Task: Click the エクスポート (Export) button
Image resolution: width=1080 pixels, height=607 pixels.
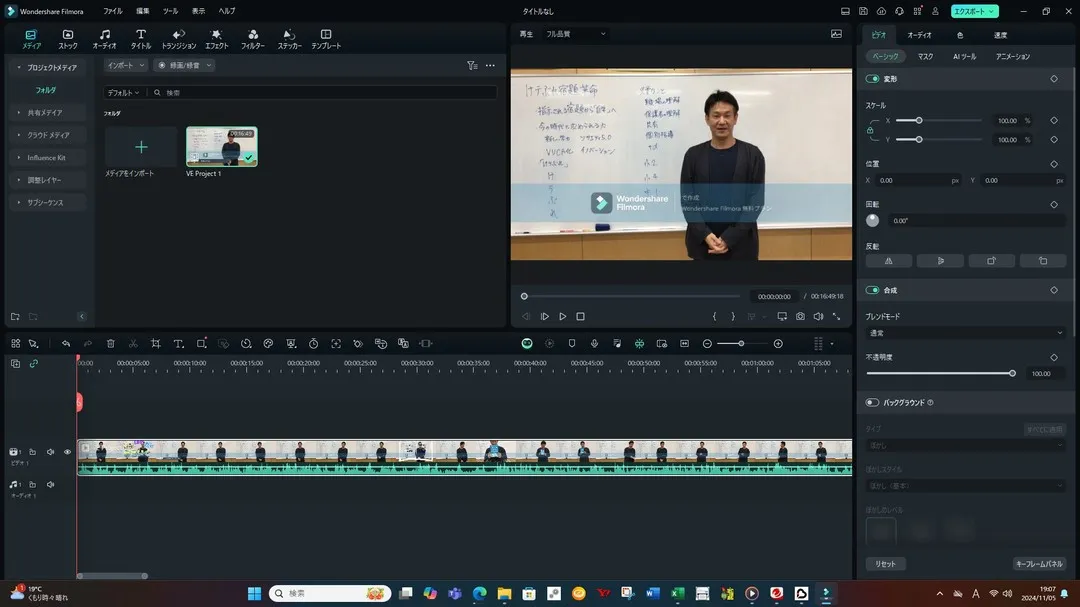Action: [974, 11]
